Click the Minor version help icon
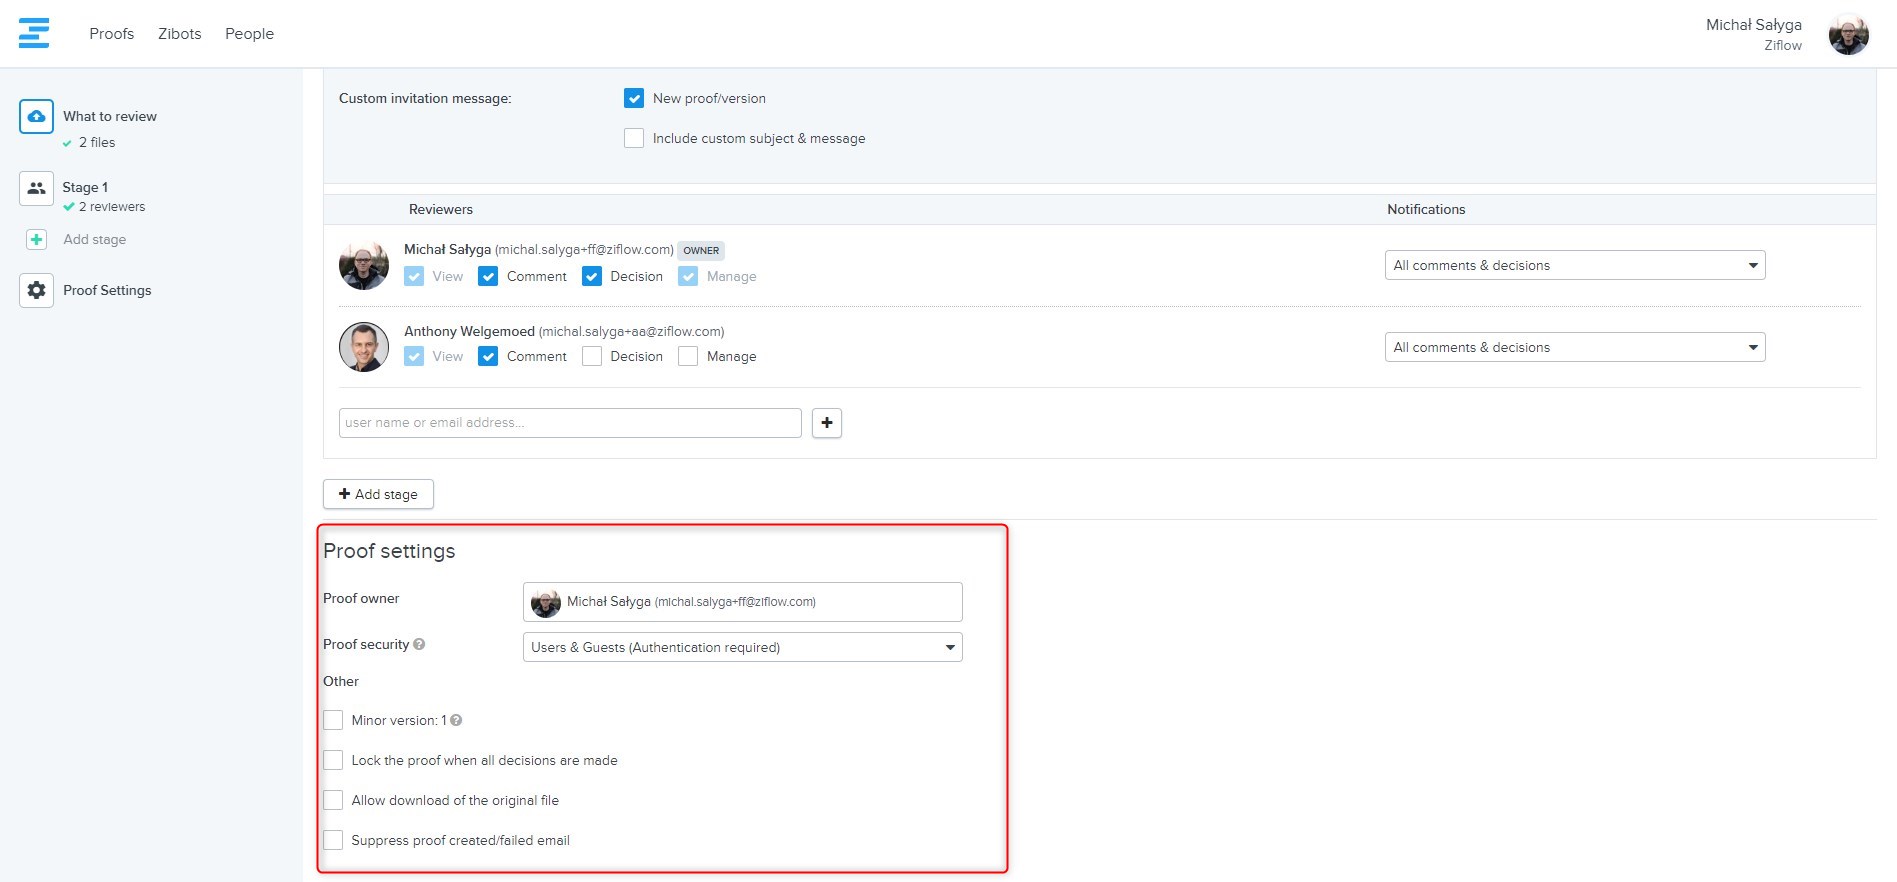 point(456,720)
